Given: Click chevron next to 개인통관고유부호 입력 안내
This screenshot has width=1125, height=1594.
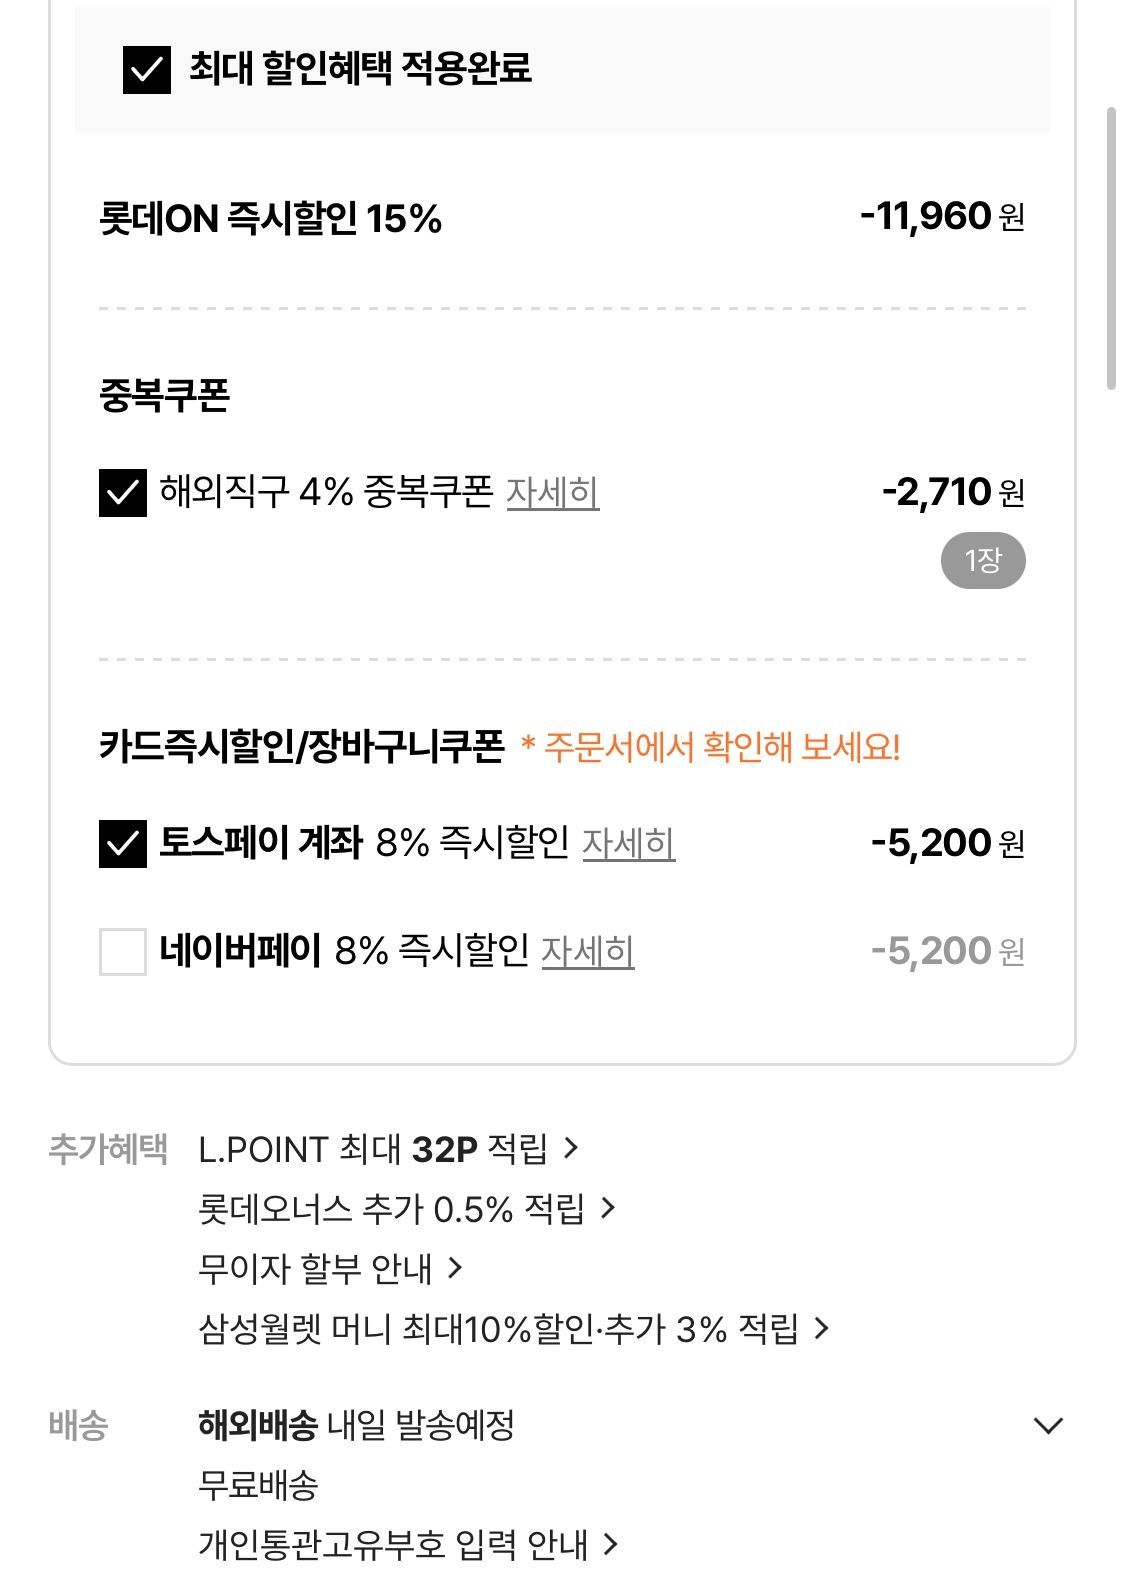Looking at the screenshot, I should tap(611, 1545).
